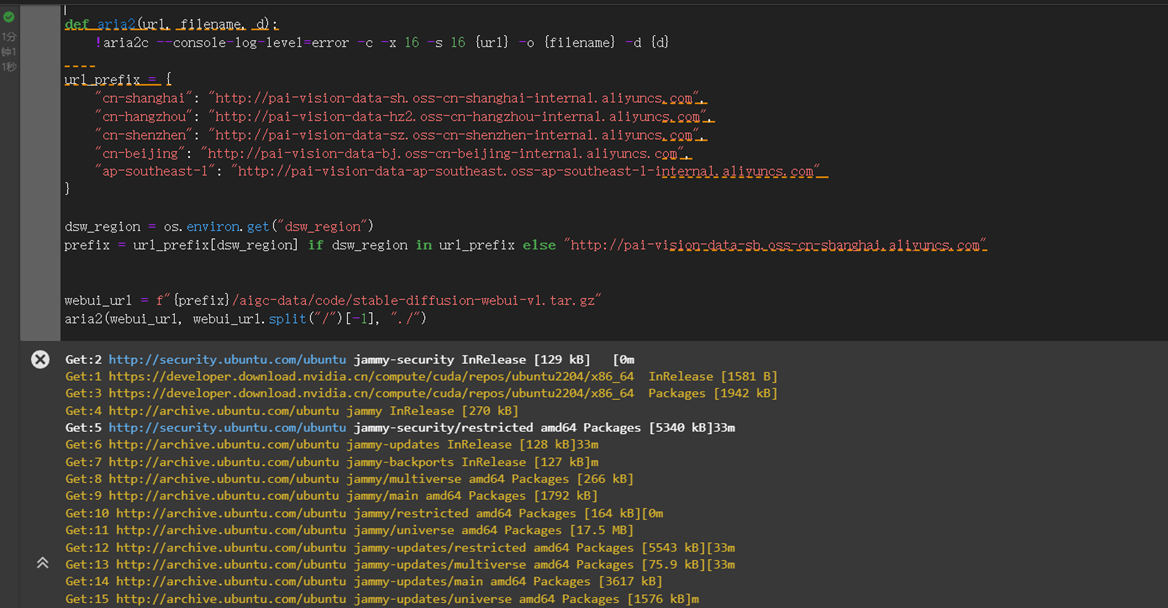This screenshot has height=608, width=1168.
Task: Click the pai-vision-data-hz2 hangzhou URL string
Action: (457, 117)
